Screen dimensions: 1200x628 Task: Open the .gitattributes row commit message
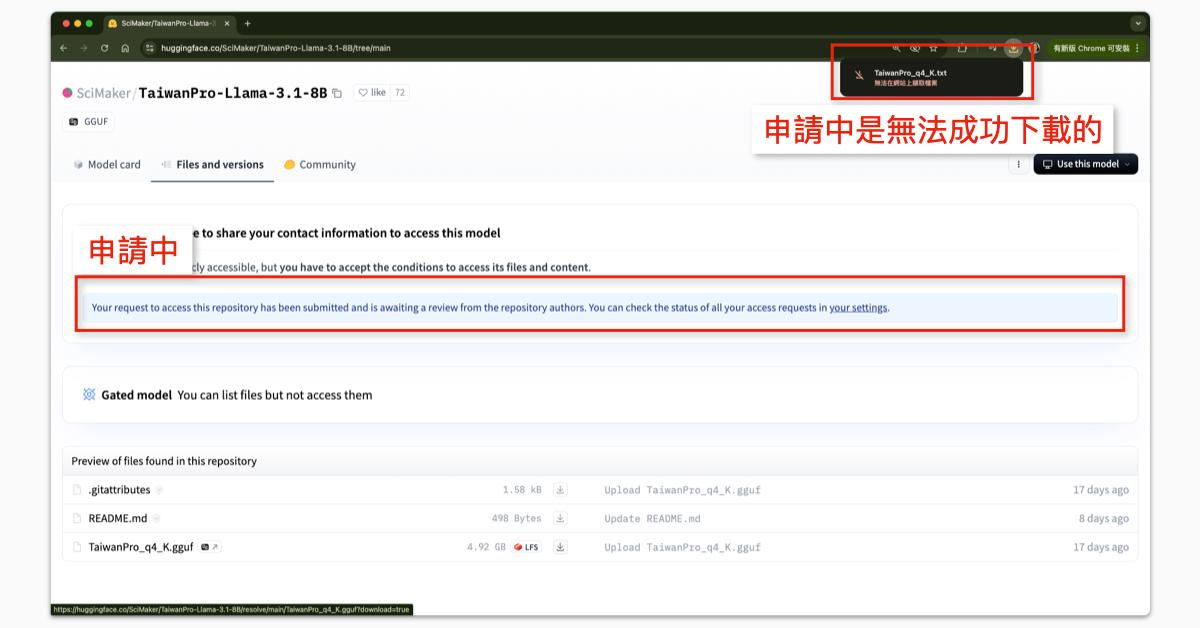point(682,490)
